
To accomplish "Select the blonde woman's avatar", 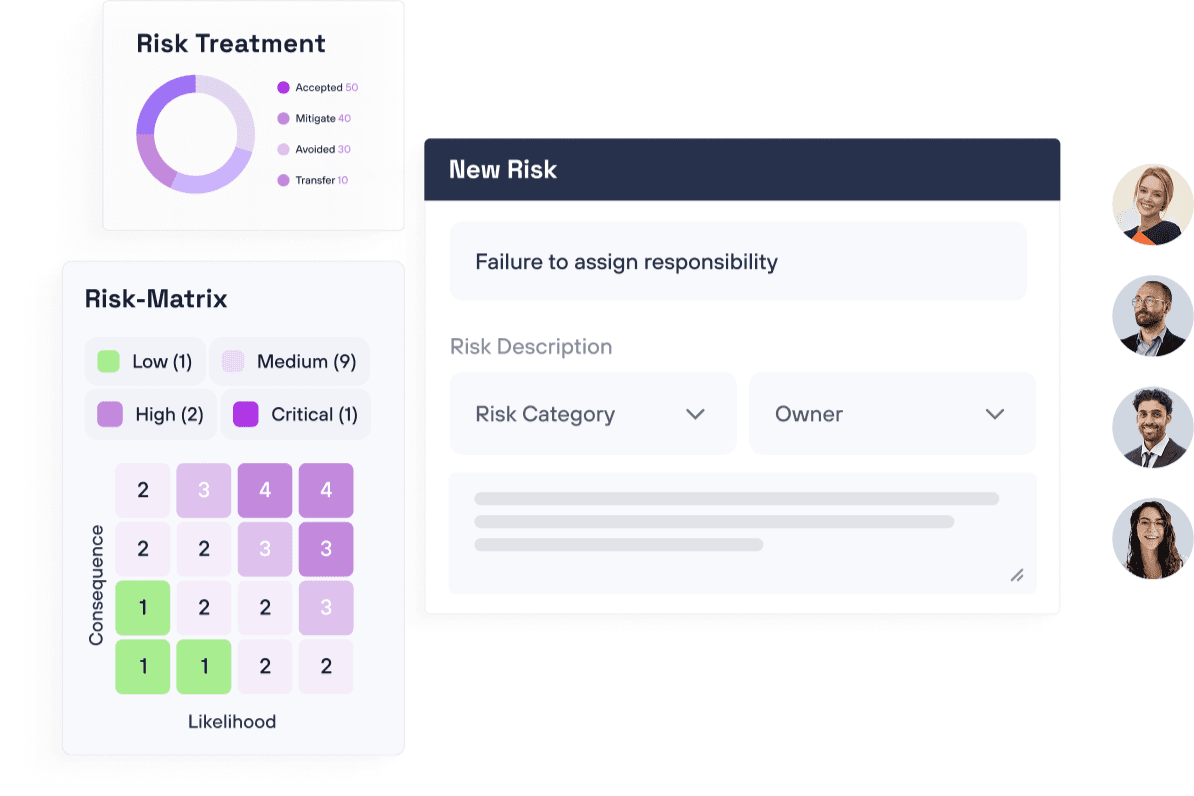I will click(x=1152, y=204).
